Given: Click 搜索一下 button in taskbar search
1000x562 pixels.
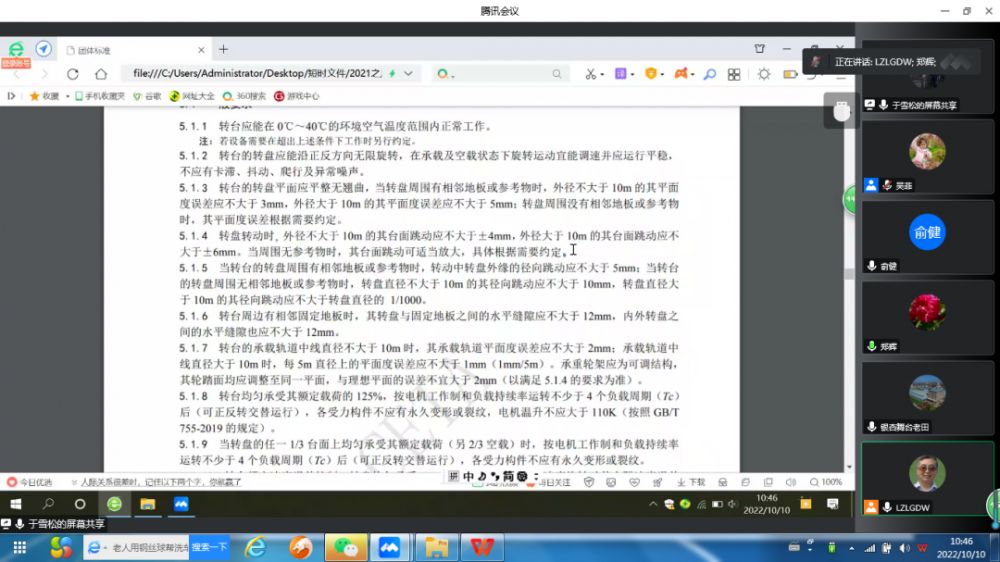Looking at the screenshot, I should pyautogui.click(x=209, y=547).
